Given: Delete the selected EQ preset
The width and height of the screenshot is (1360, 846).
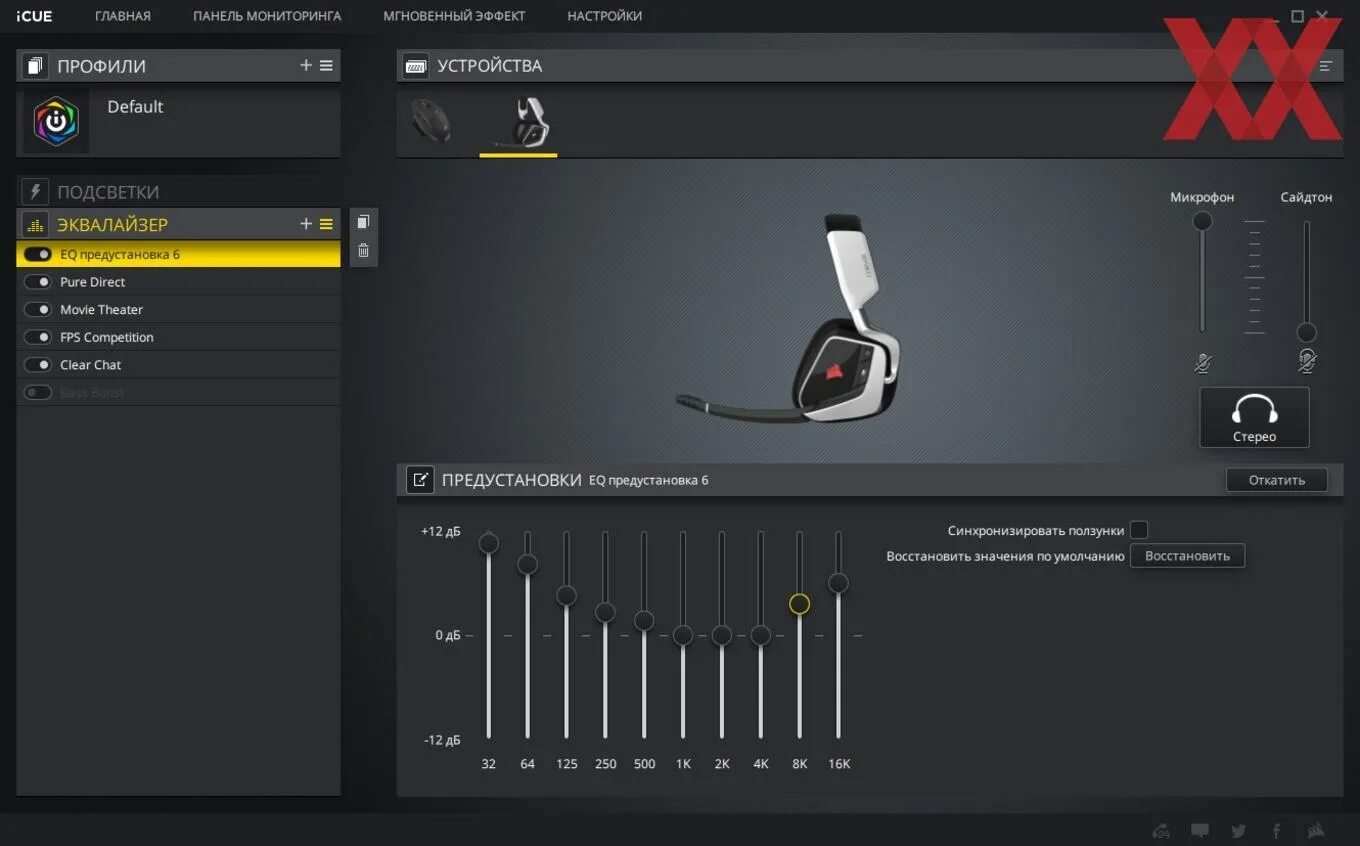Looking at the screenshot, I should tap(363, 251).
